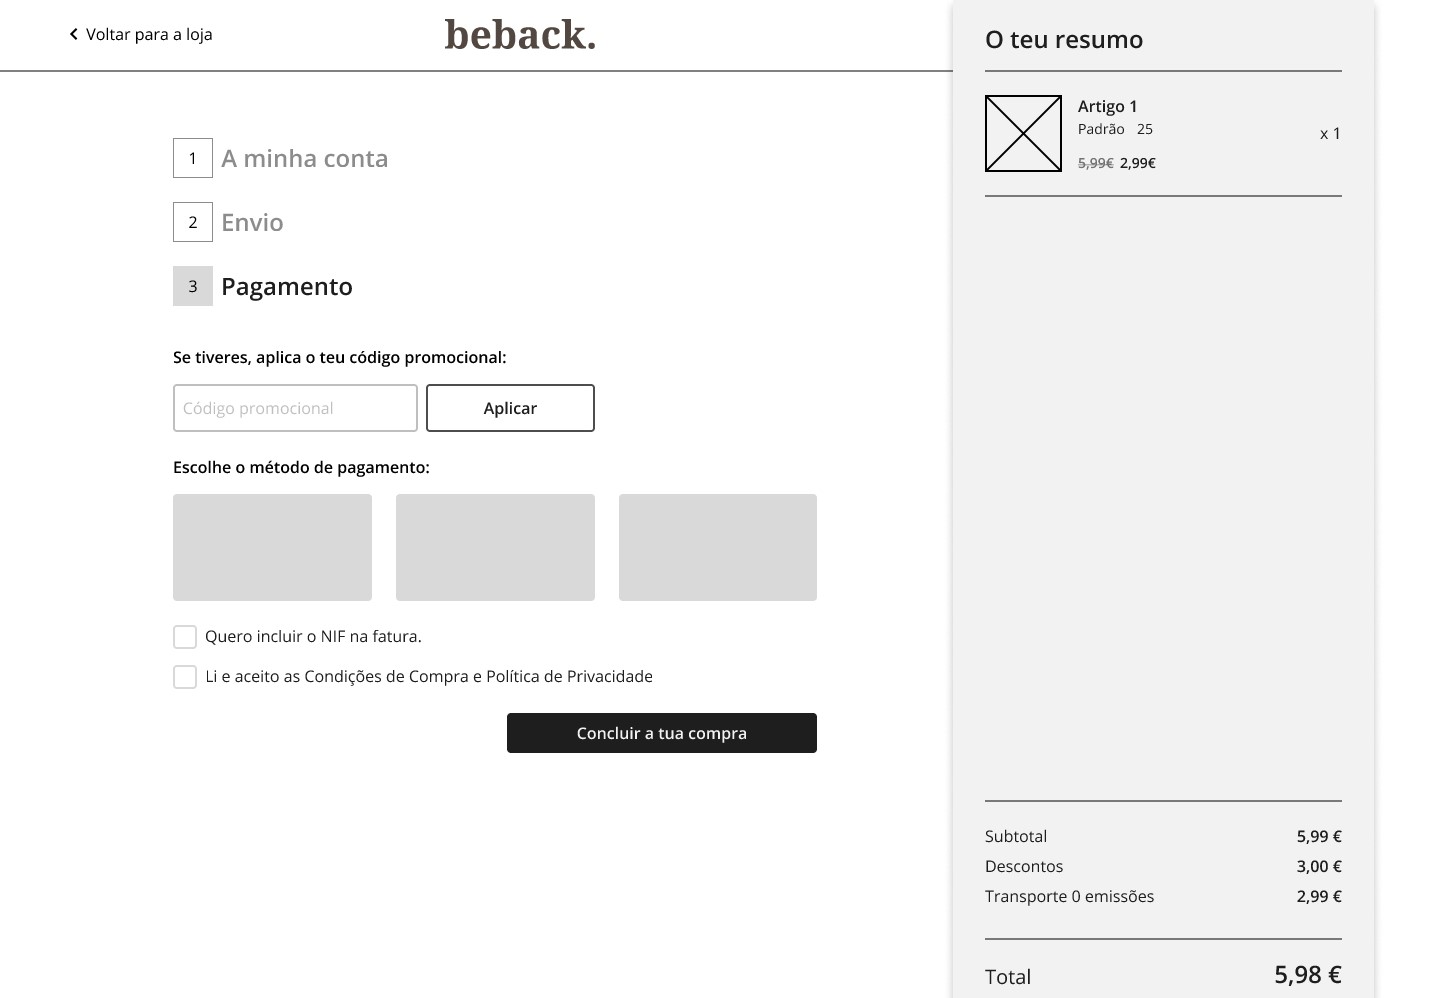This screenshot has height=998, width=1436.
Task: Click the beback. logo
Action: [x=520, y=35]
